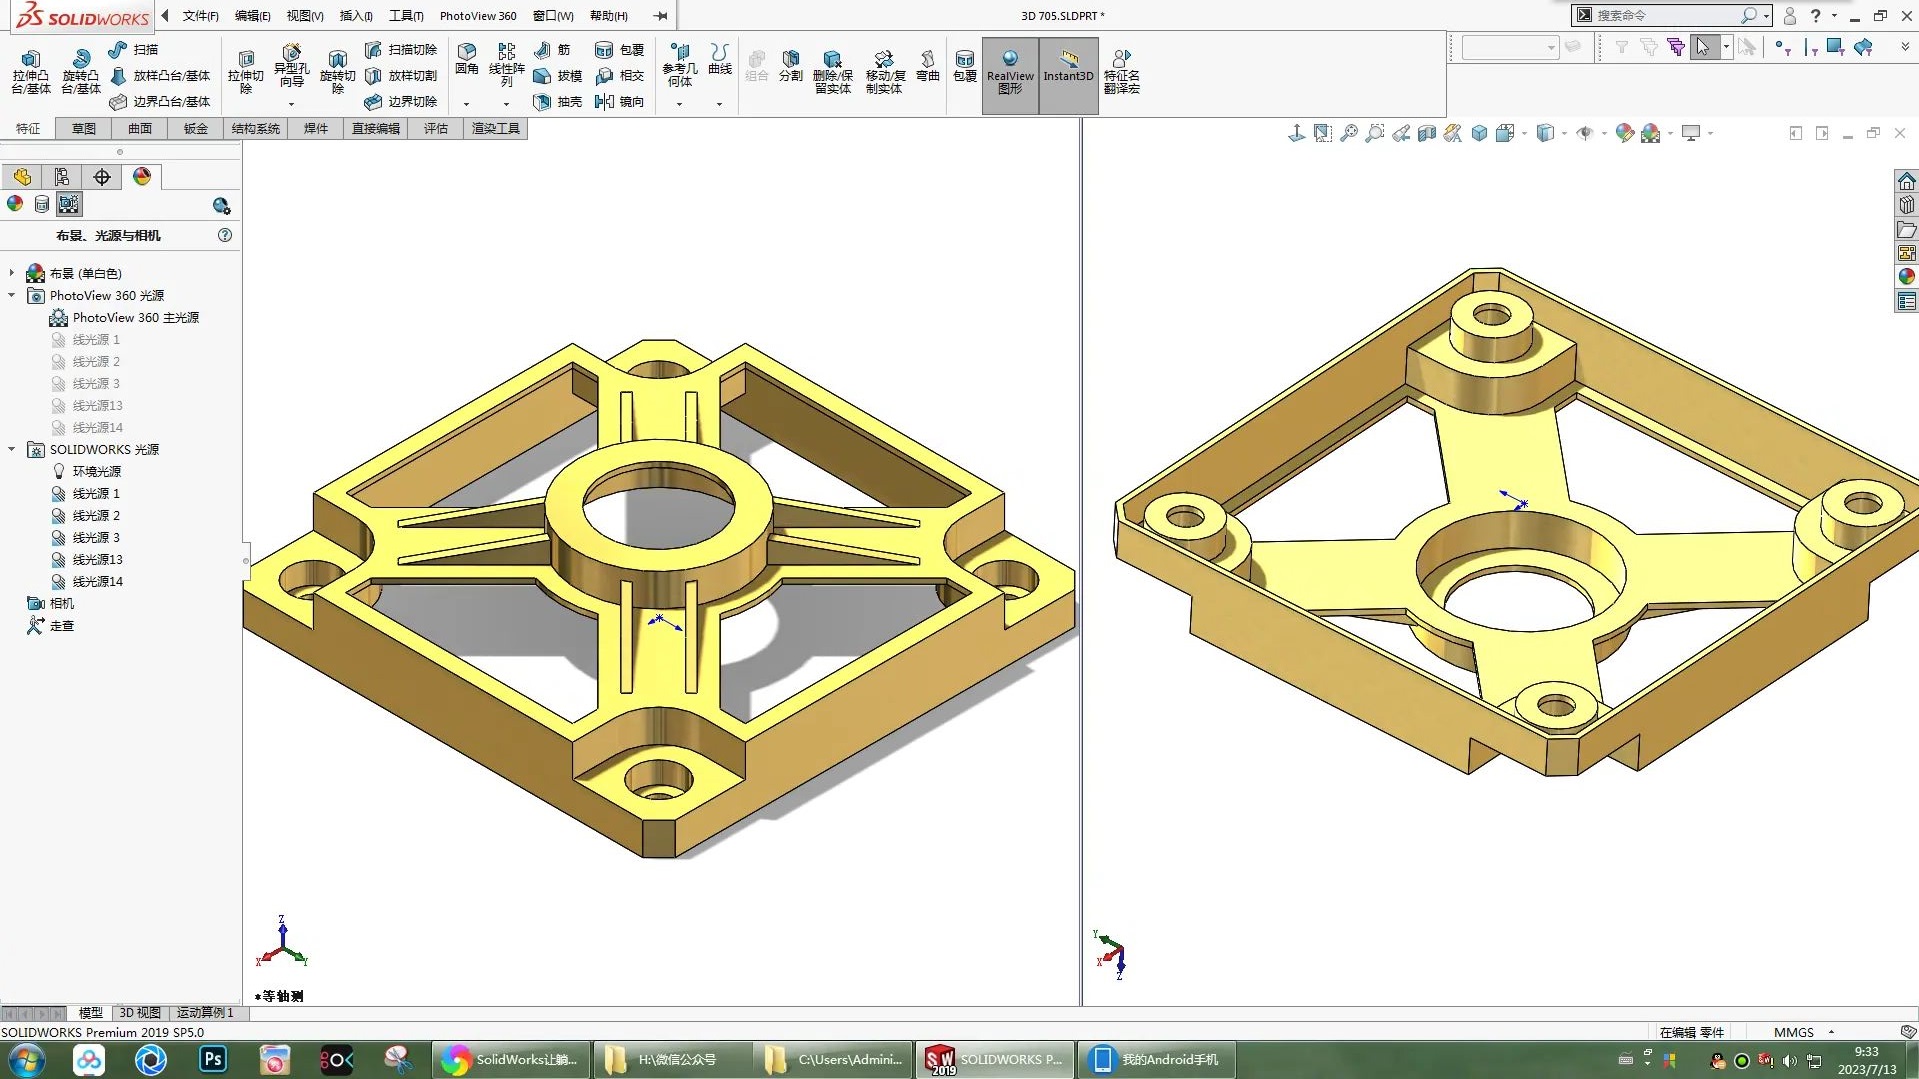Switch to the 运动算例 1 bottom tab
The width and height of the screenshot is (1919, 1079).
pyautogui.click(x=205, y=1012)
